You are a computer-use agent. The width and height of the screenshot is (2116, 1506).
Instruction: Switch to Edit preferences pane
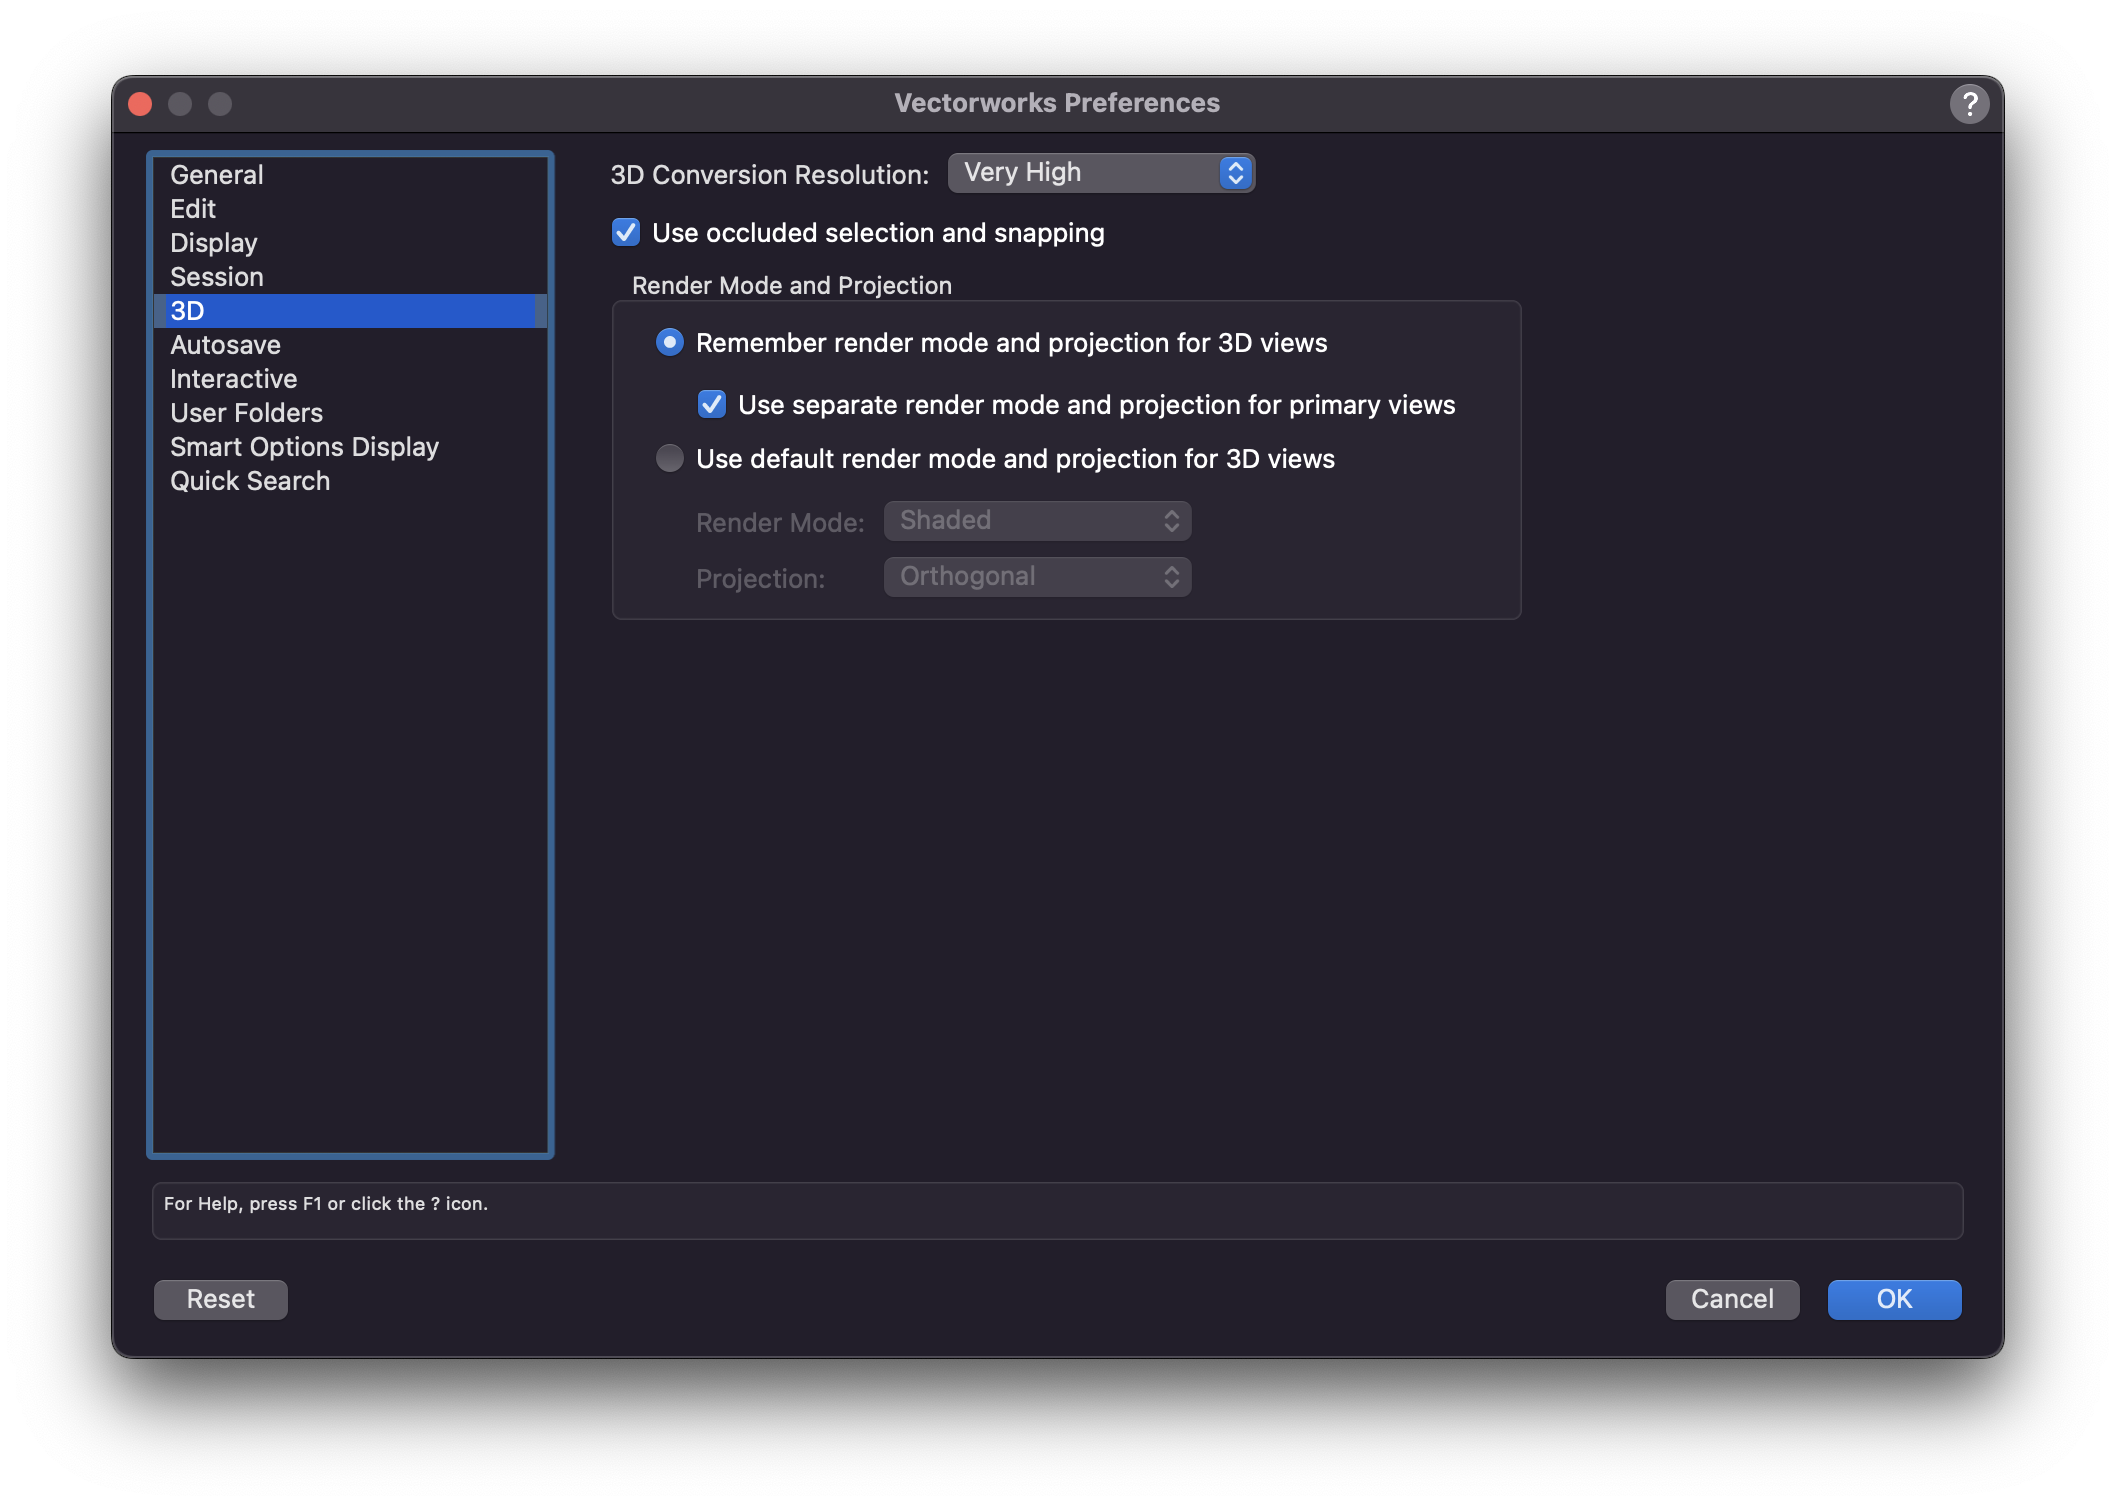click(x=193, y=209)
